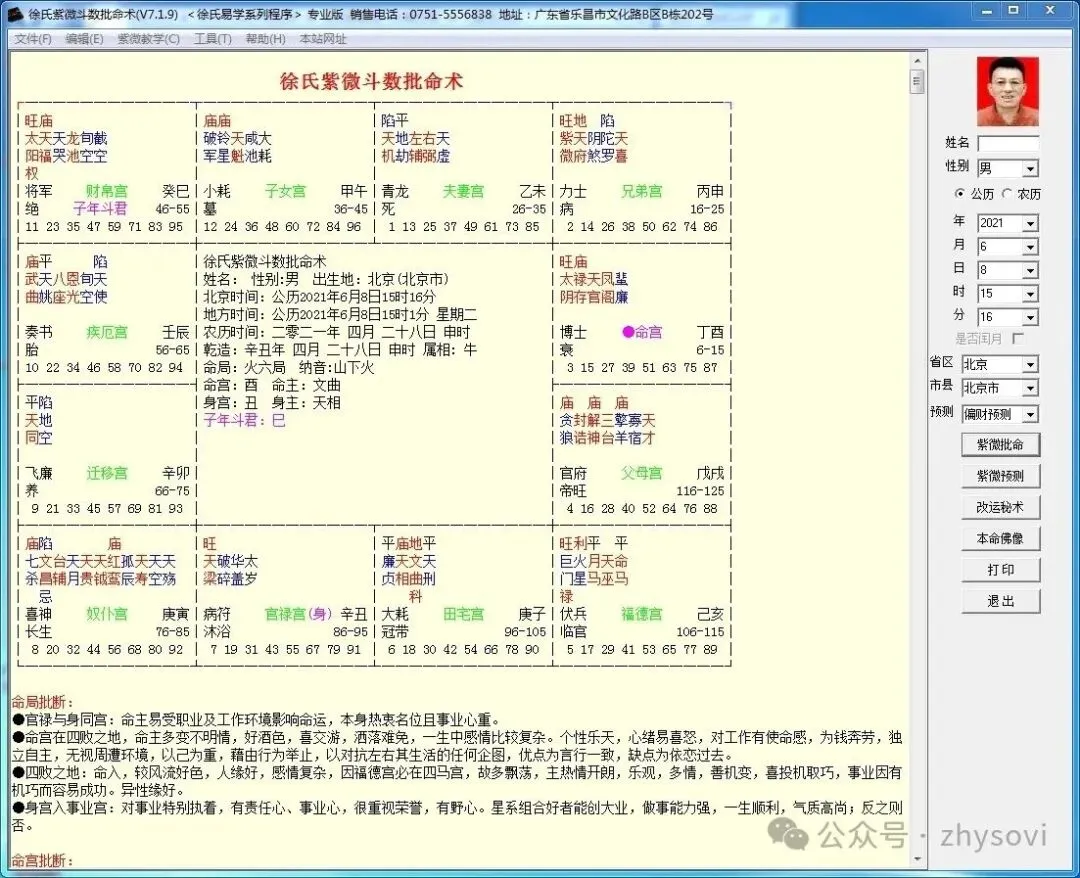The height and width of the screenshot is (878, 1080).
Task: Expand the 省区 dropdown showing 北京
Action: click(1030, 364)
